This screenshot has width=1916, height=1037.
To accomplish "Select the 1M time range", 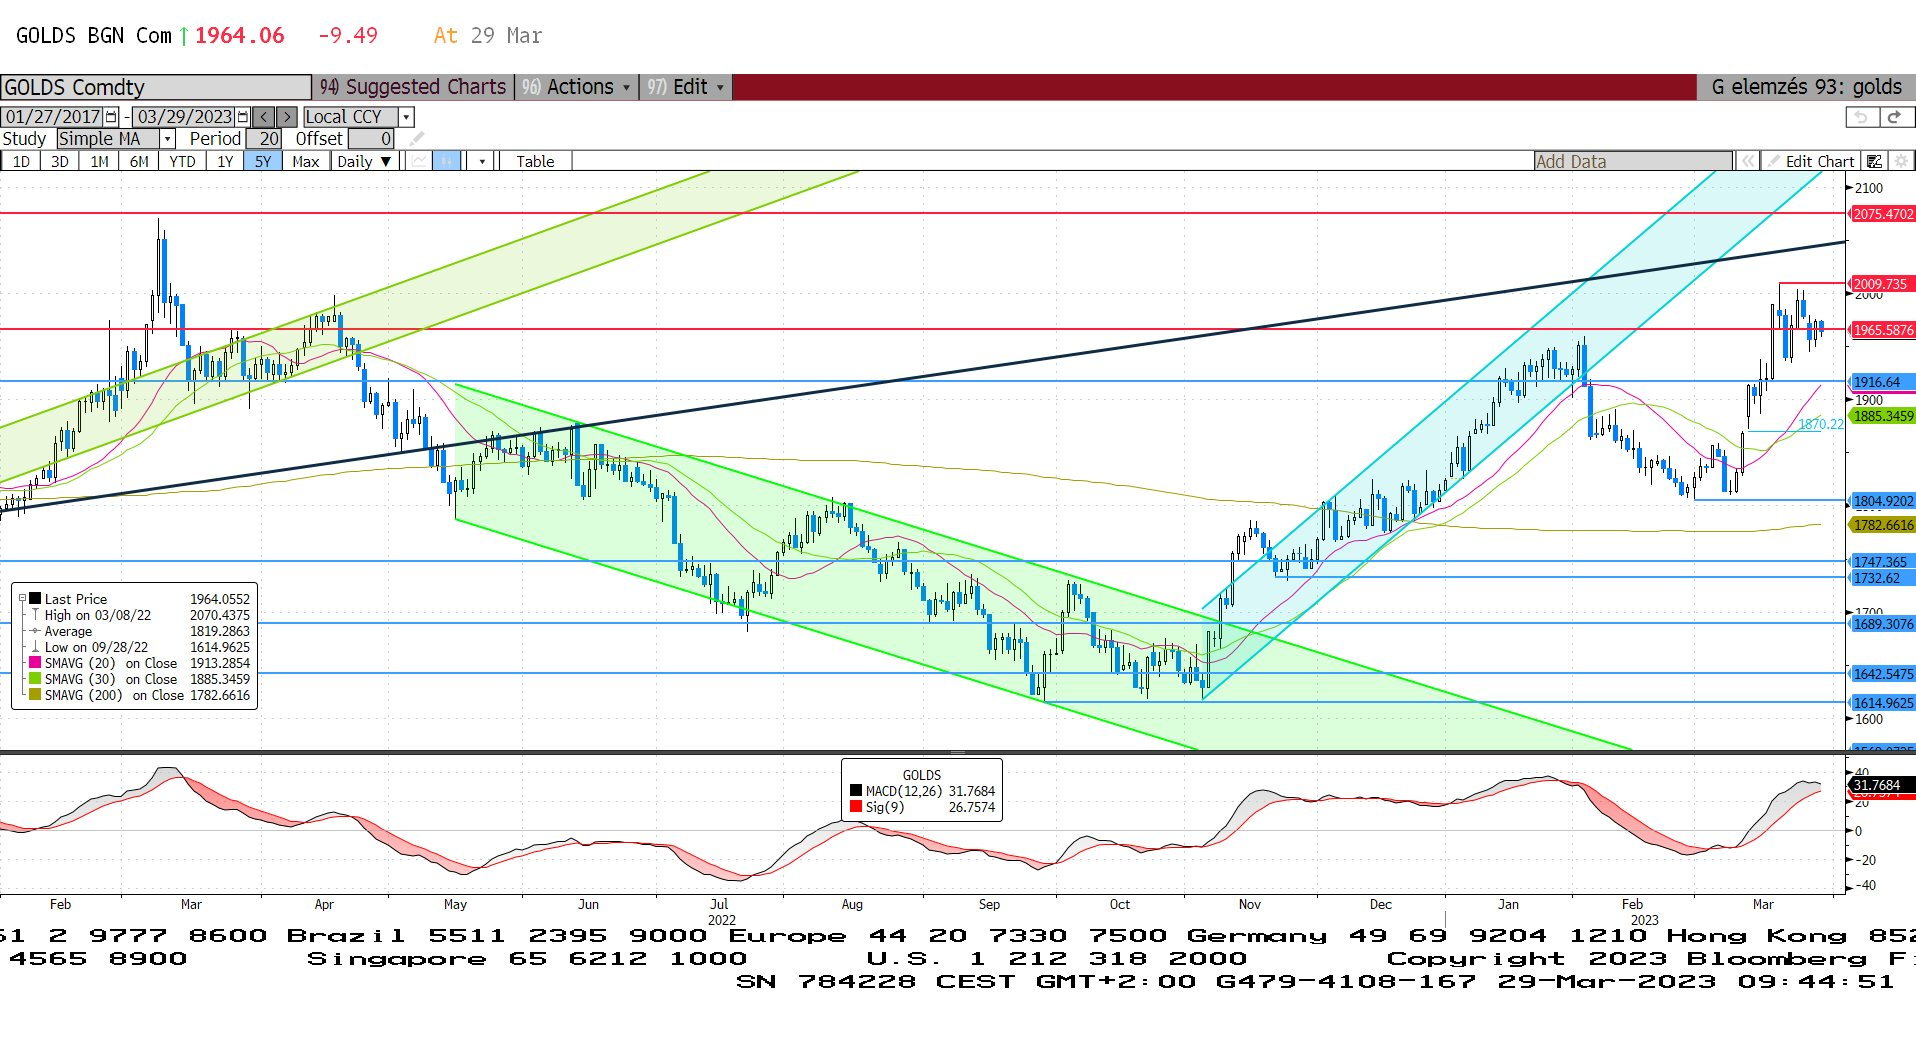I will 99,161.
